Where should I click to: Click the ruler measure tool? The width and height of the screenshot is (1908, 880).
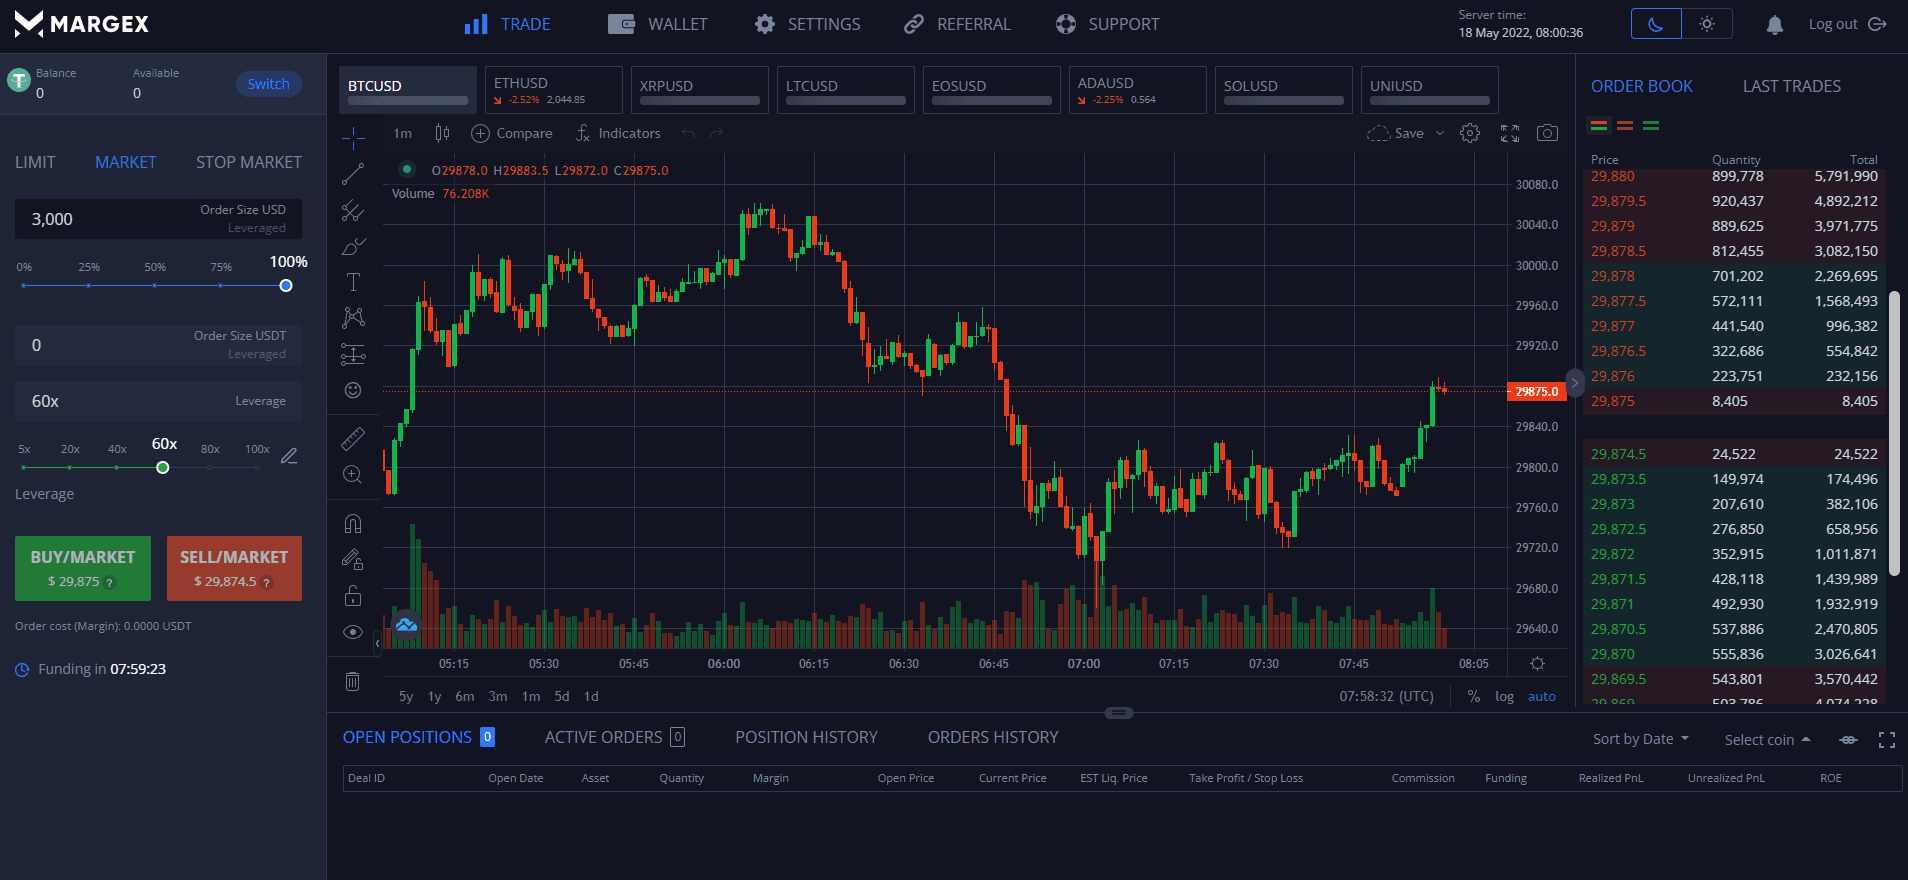coord(353,439)
